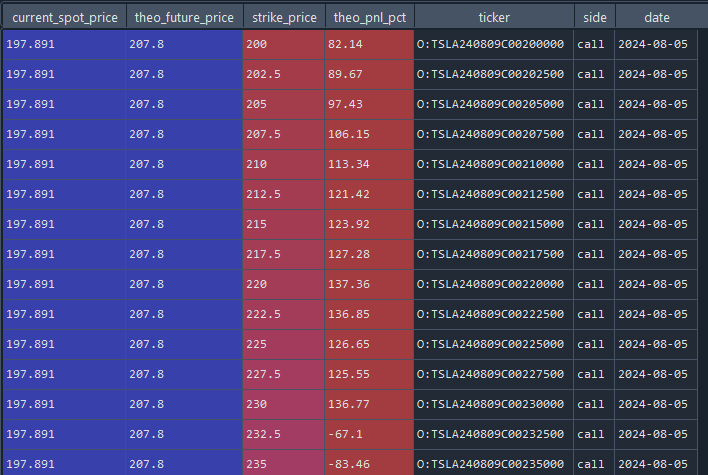Select strike price cell 225

coord(284,345)
